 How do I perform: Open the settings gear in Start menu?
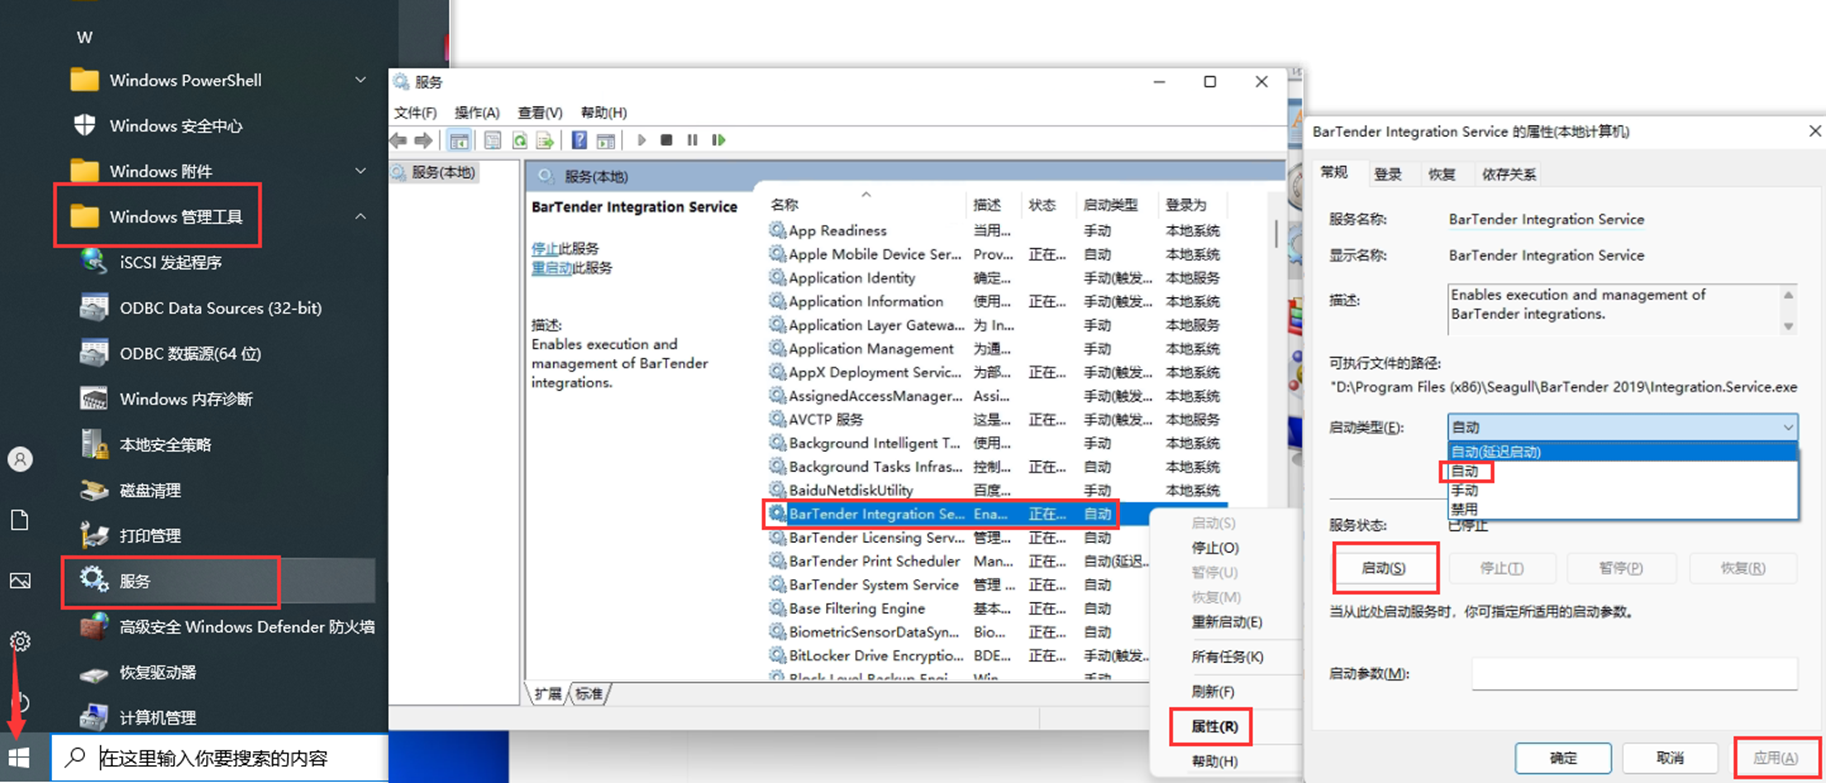(20, 641)
